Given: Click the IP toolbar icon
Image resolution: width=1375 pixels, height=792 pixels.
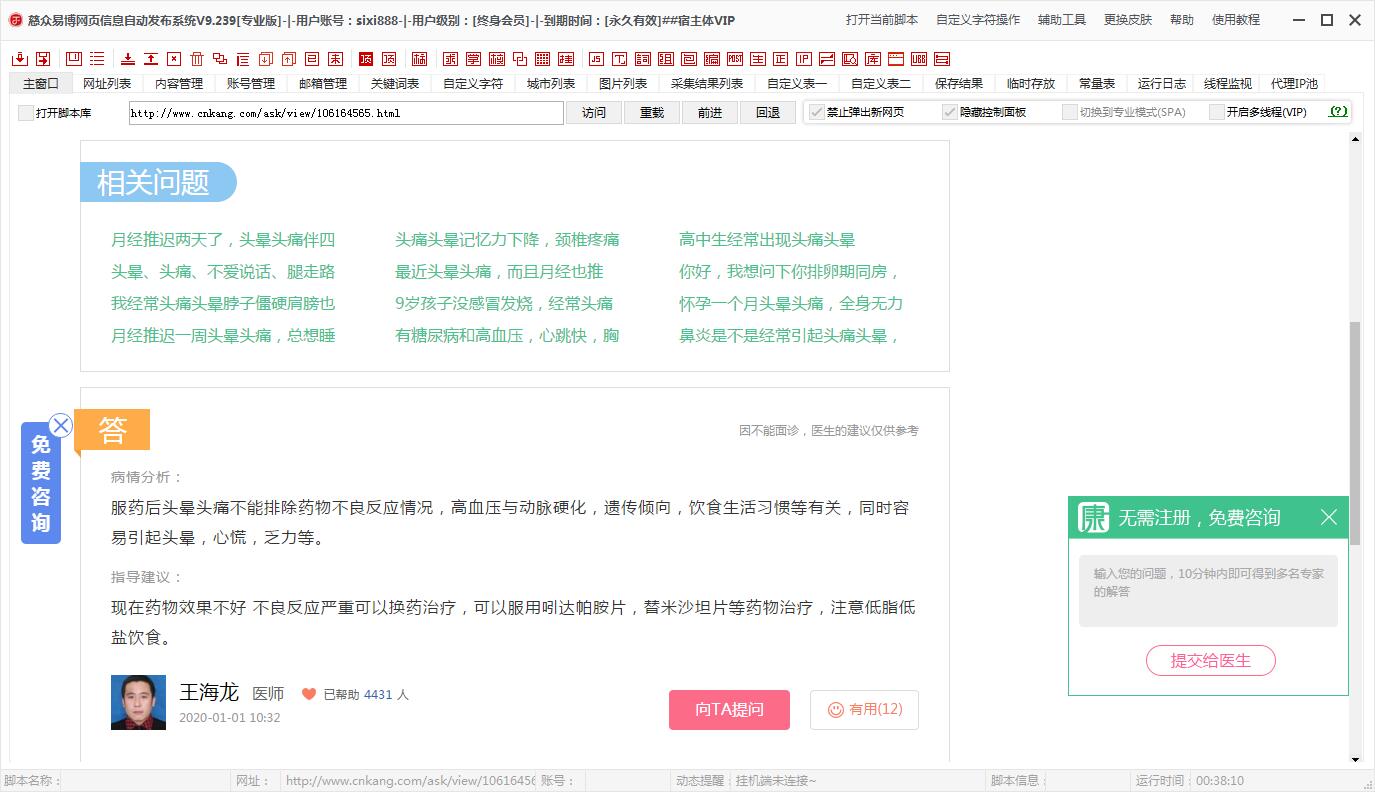Looking at the screenshot, I should [804, 59].
